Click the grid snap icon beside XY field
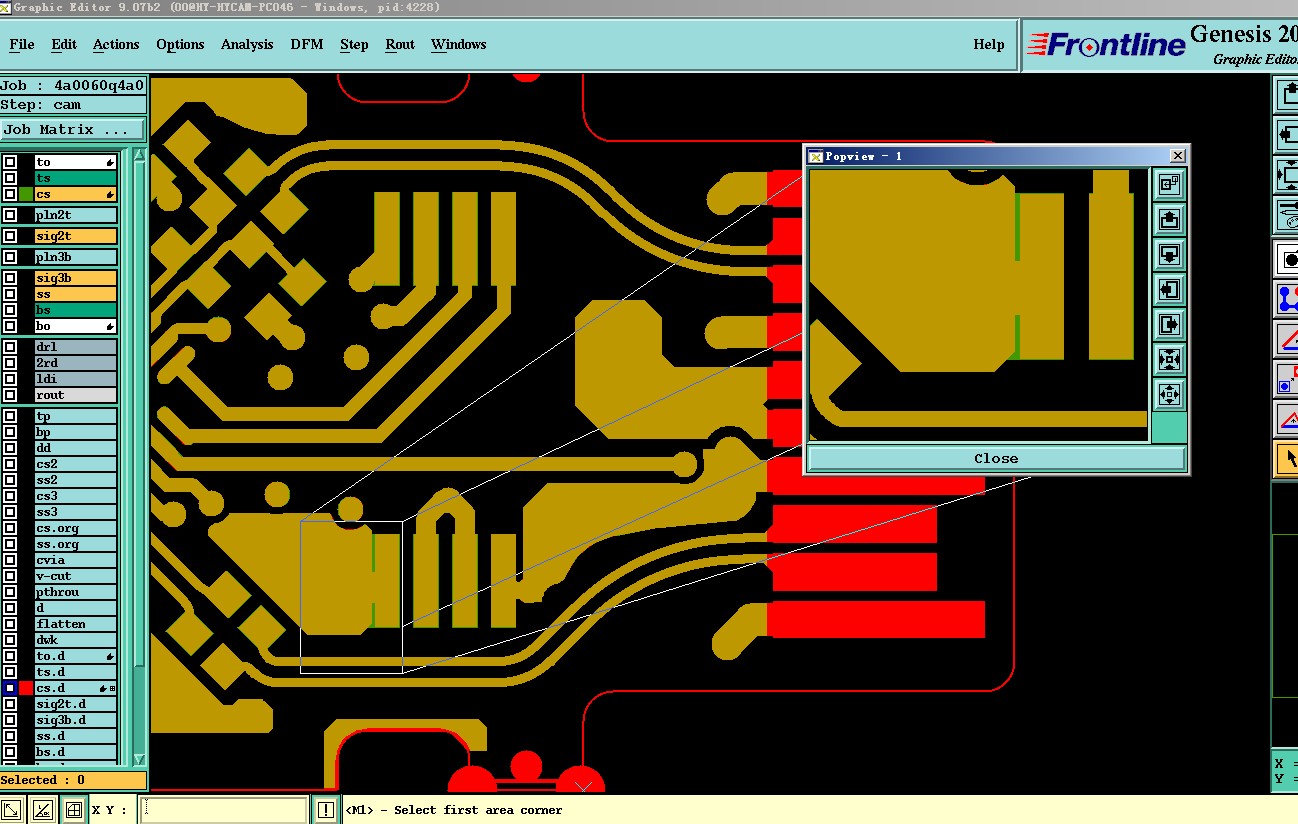The image size is (1298, 824). (73, 810)
